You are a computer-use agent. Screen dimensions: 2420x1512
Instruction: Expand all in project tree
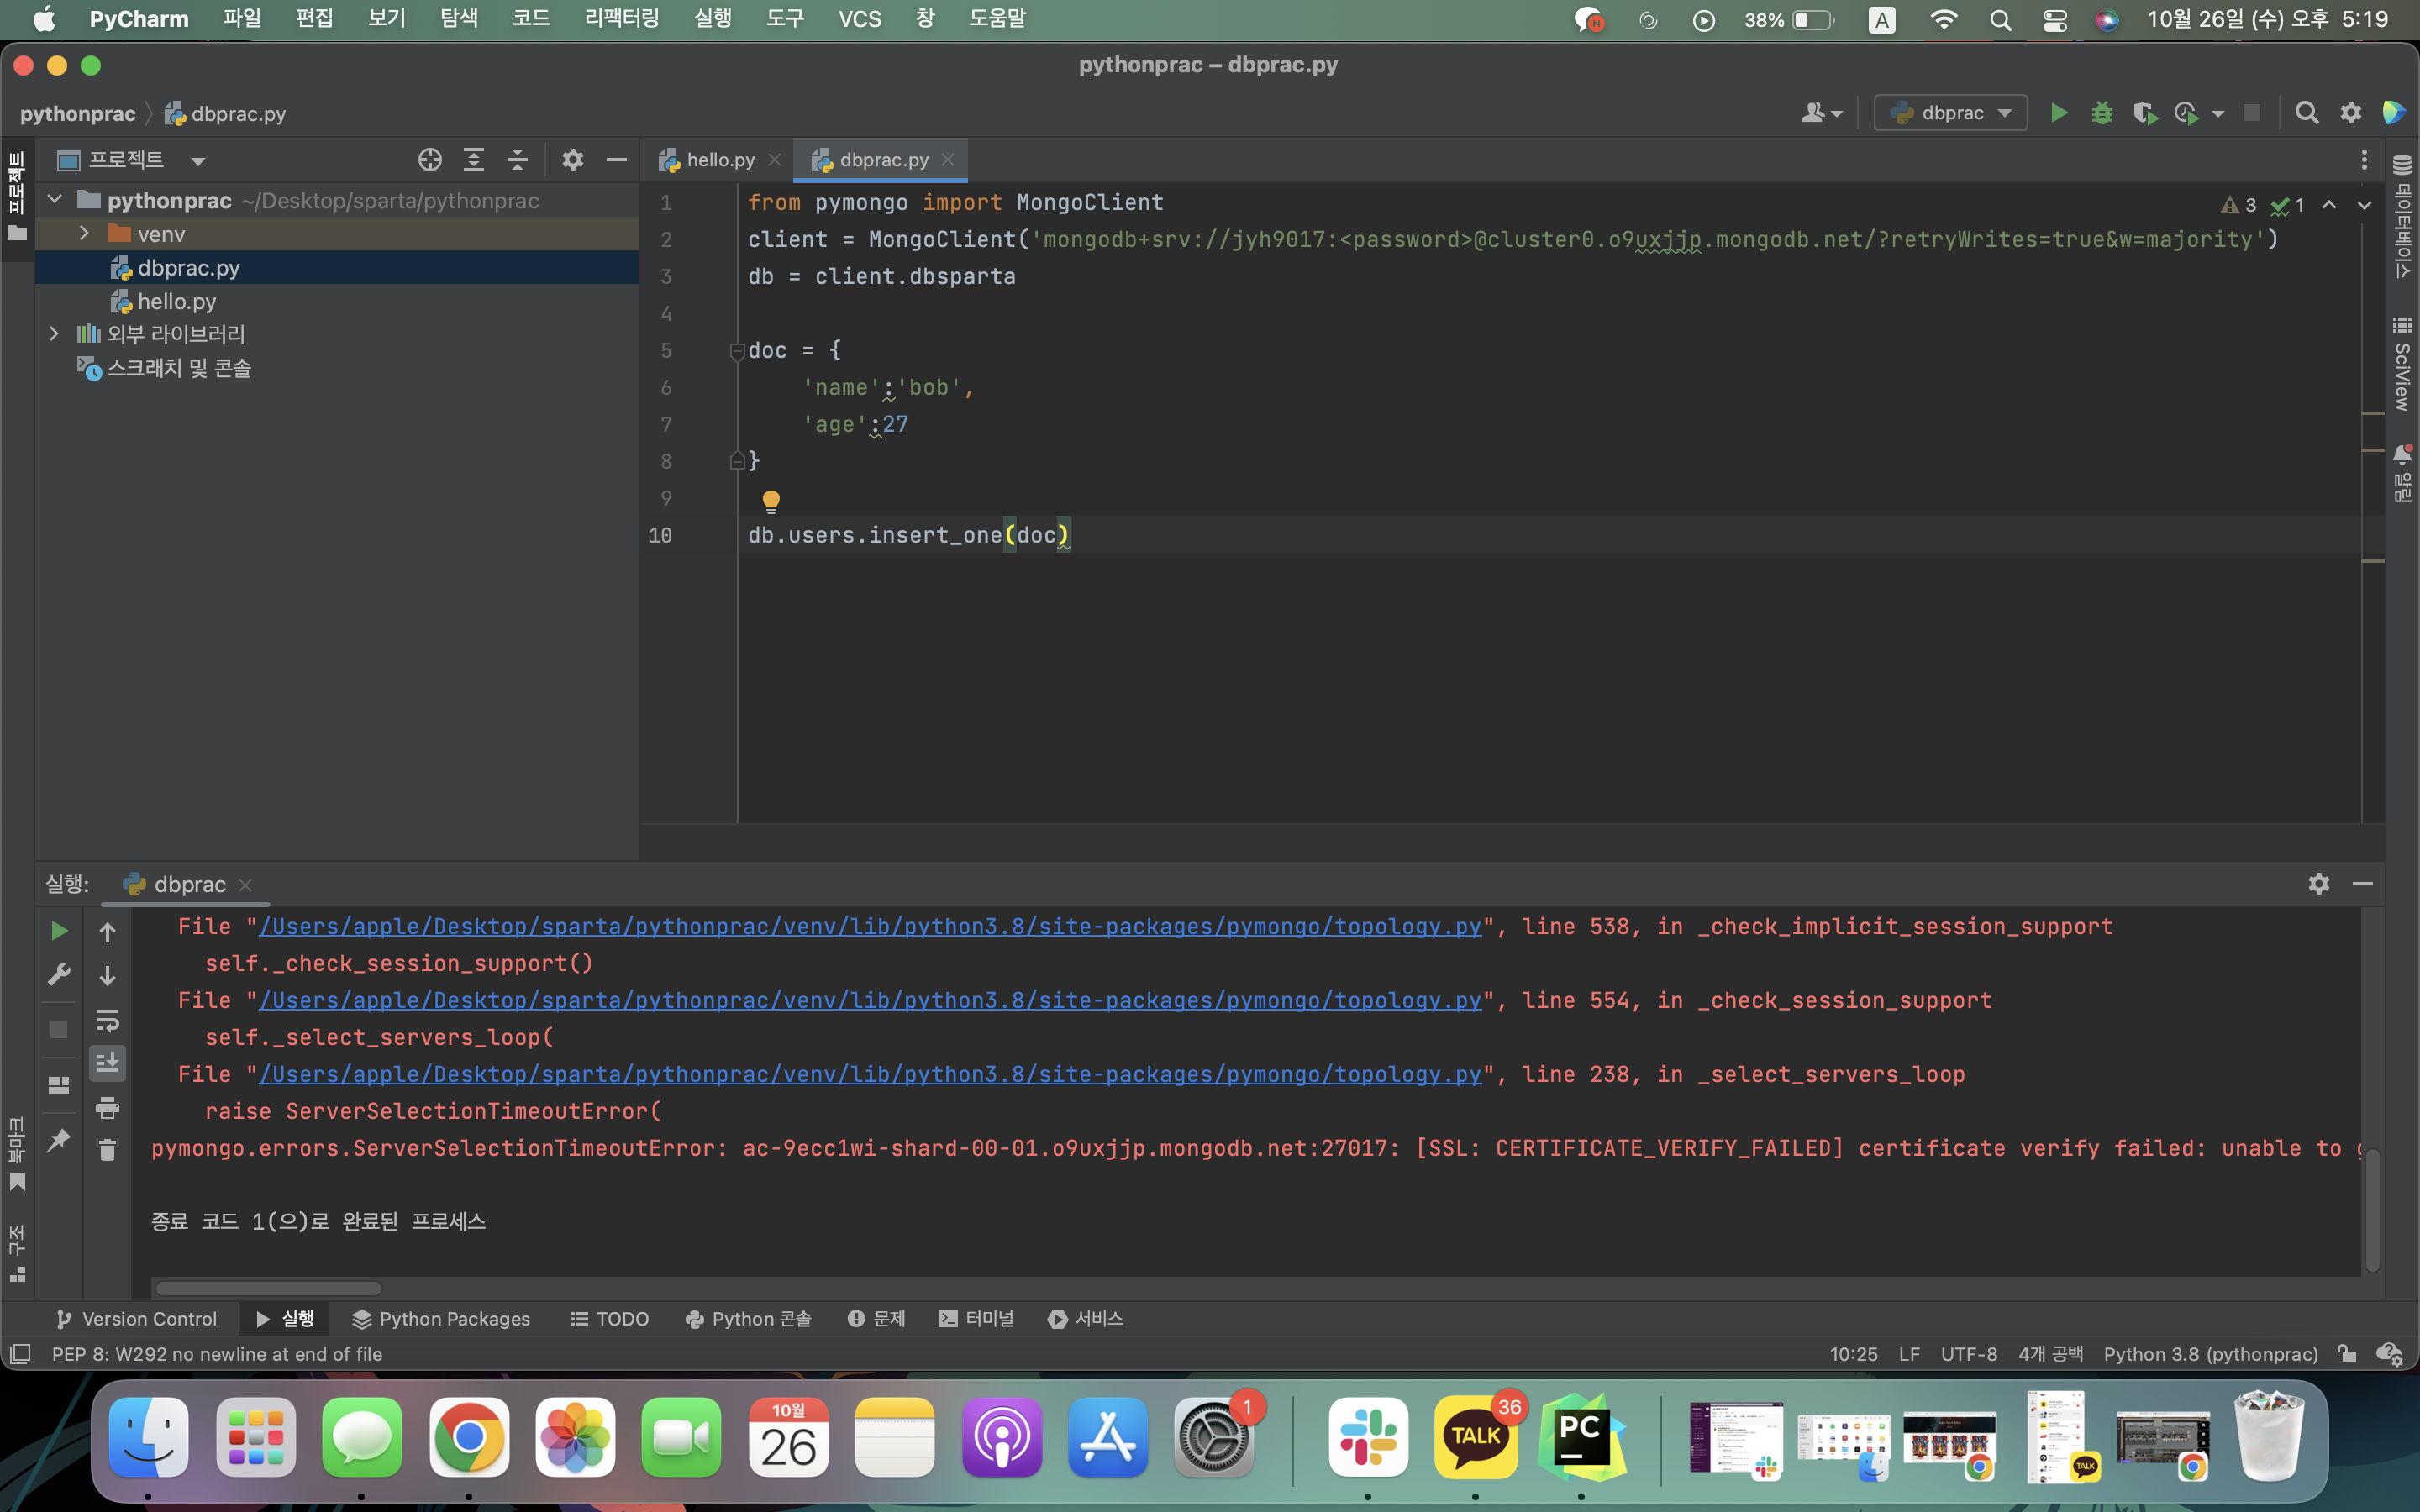point(474,160)
